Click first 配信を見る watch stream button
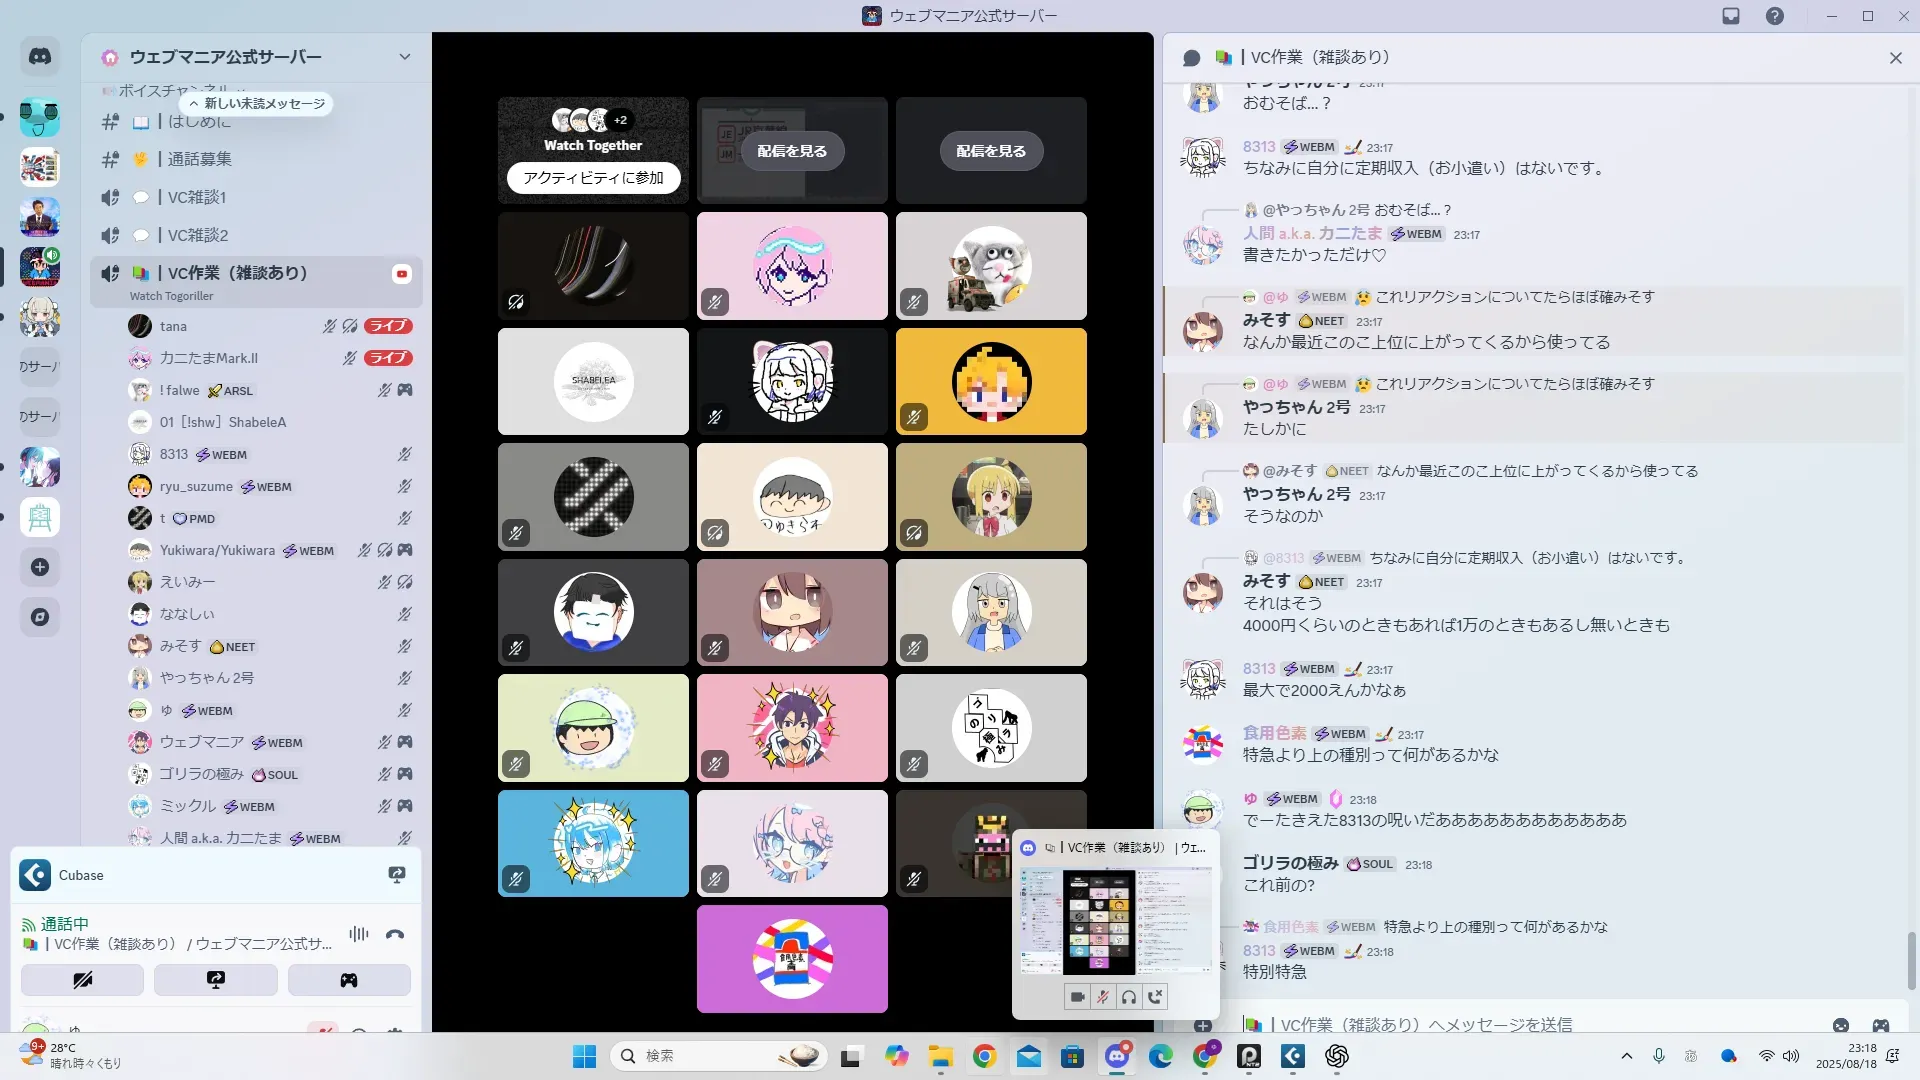 coord(792,151)
